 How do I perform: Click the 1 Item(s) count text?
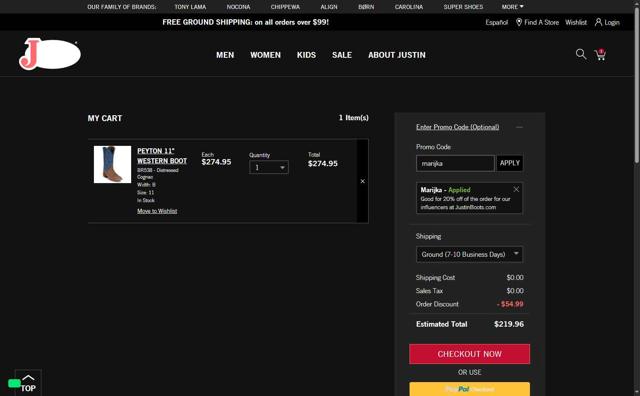point(353,118)
